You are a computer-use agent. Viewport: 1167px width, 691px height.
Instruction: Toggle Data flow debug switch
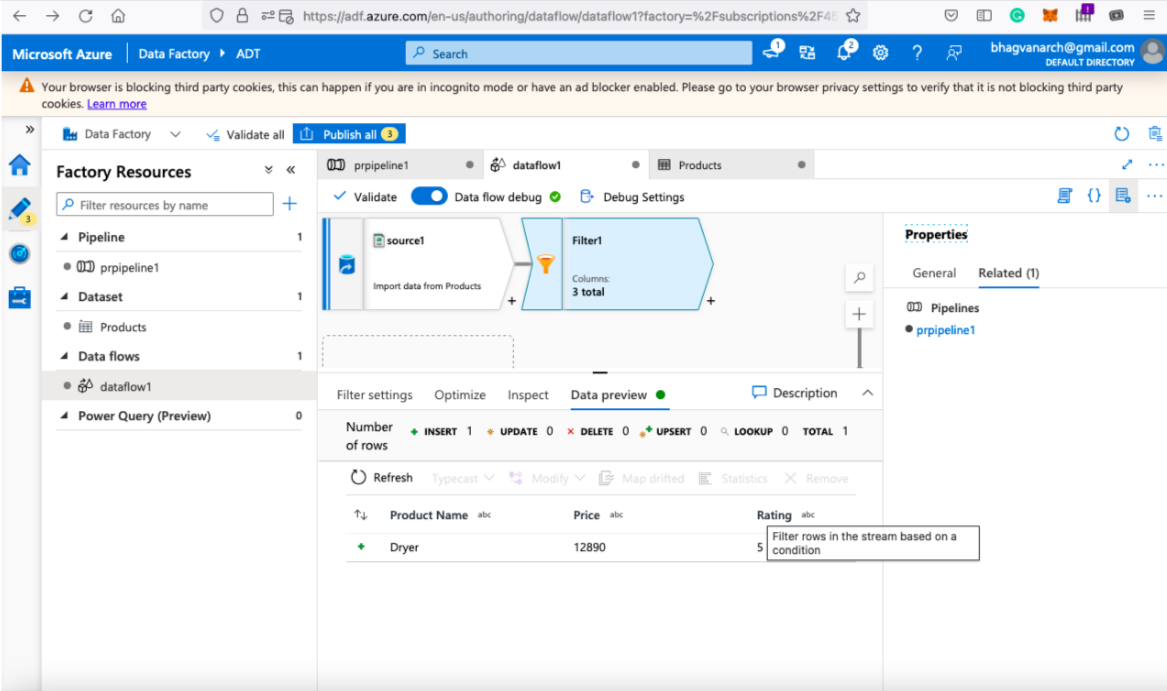429,197
